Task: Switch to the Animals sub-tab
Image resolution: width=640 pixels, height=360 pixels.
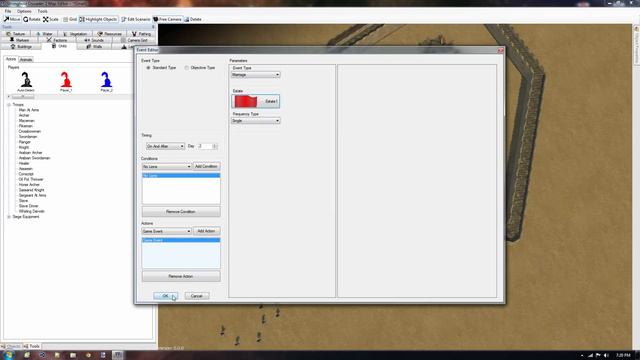Action: (26, 60)
